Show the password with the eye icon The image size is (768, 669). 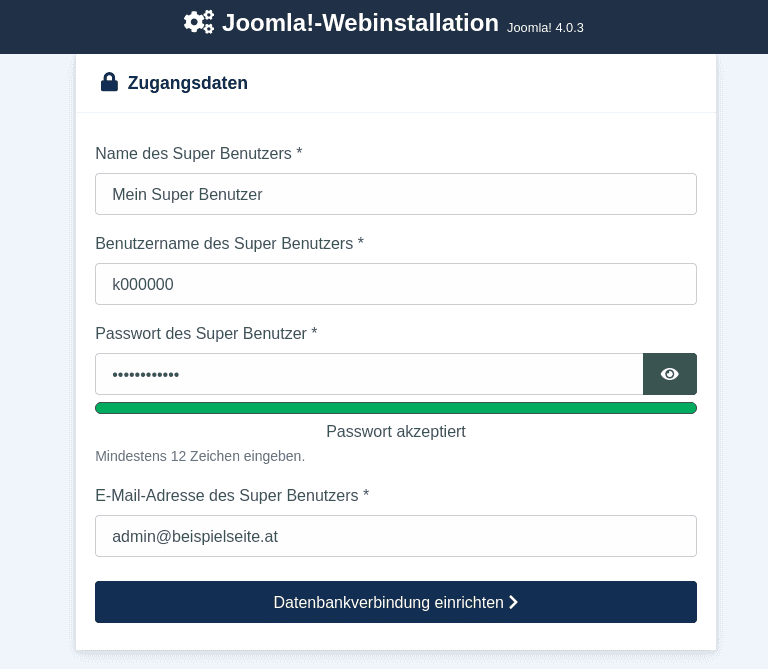tap(669, 374)
